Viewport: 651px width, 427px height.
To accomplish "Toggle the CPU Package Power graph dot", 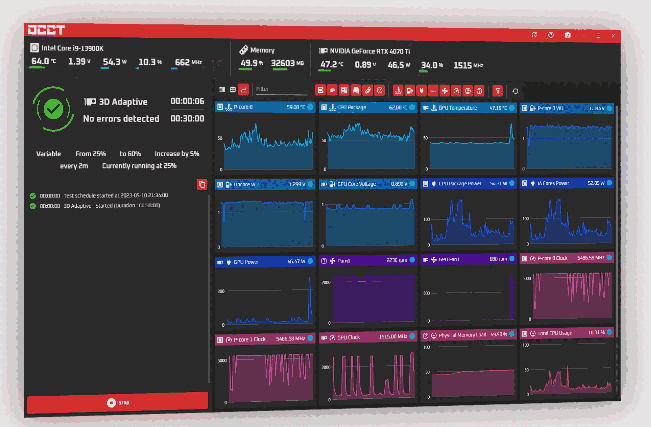I will click(x=512, y=183).
